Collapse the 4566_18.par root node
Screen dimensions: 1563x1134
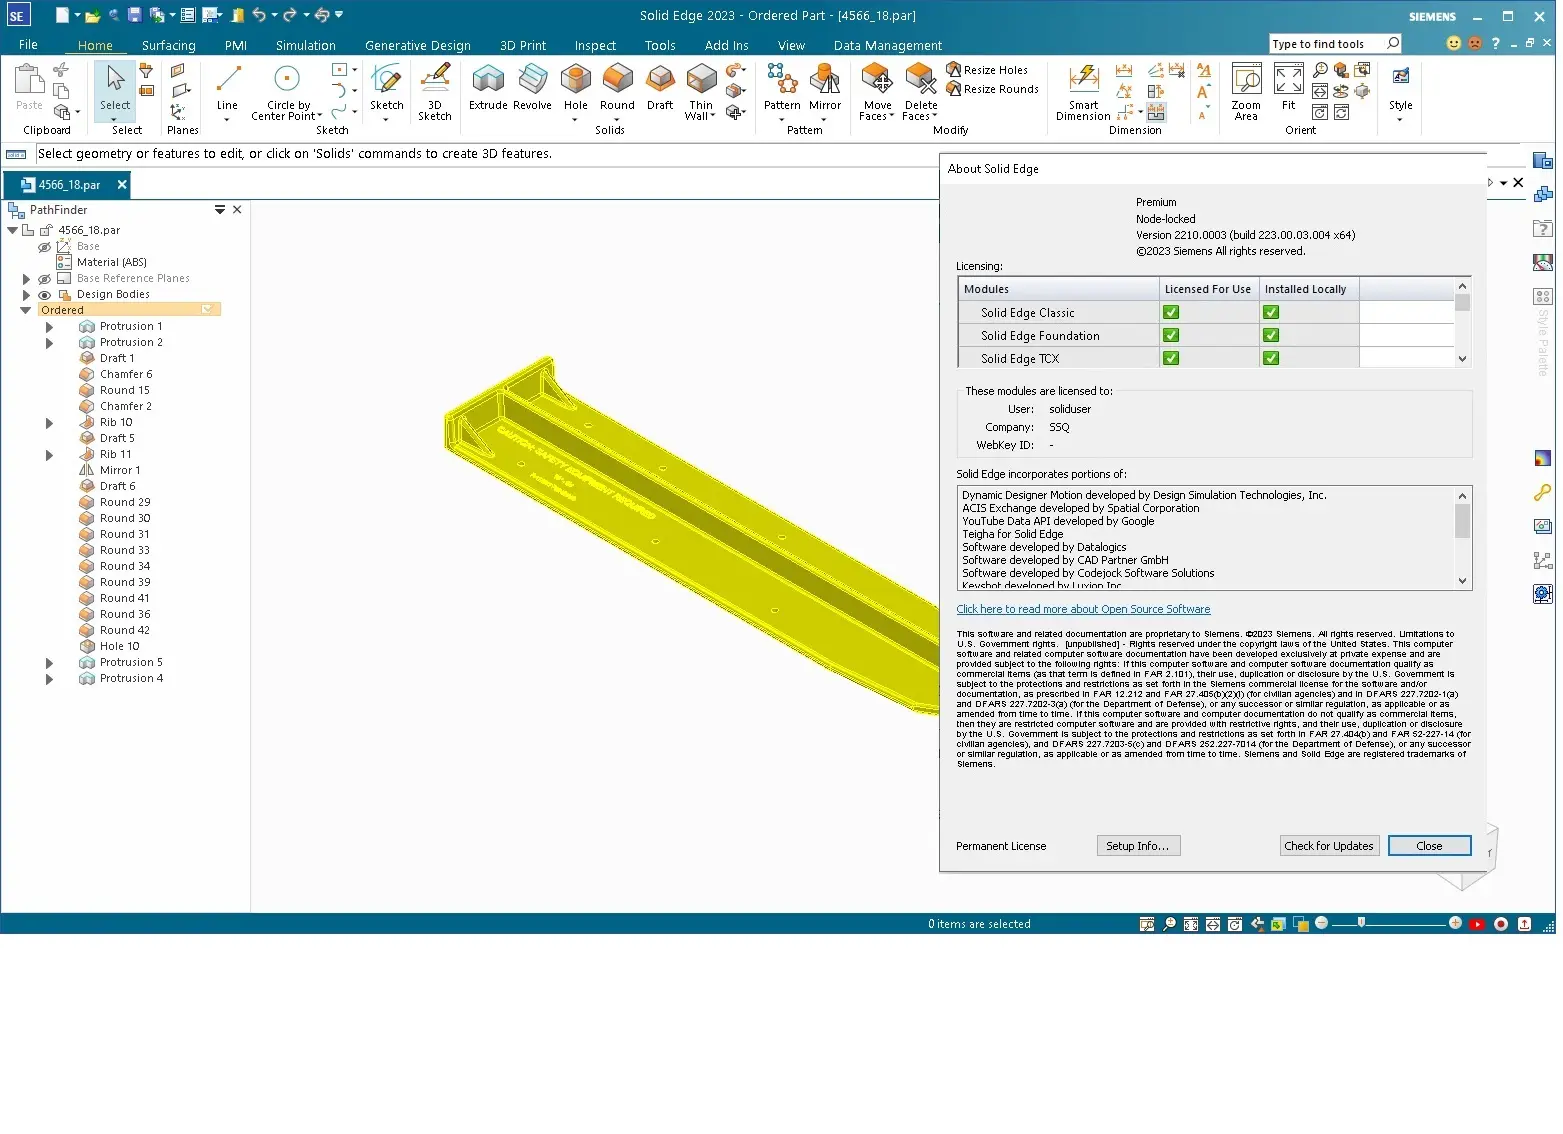click(12, 230)
